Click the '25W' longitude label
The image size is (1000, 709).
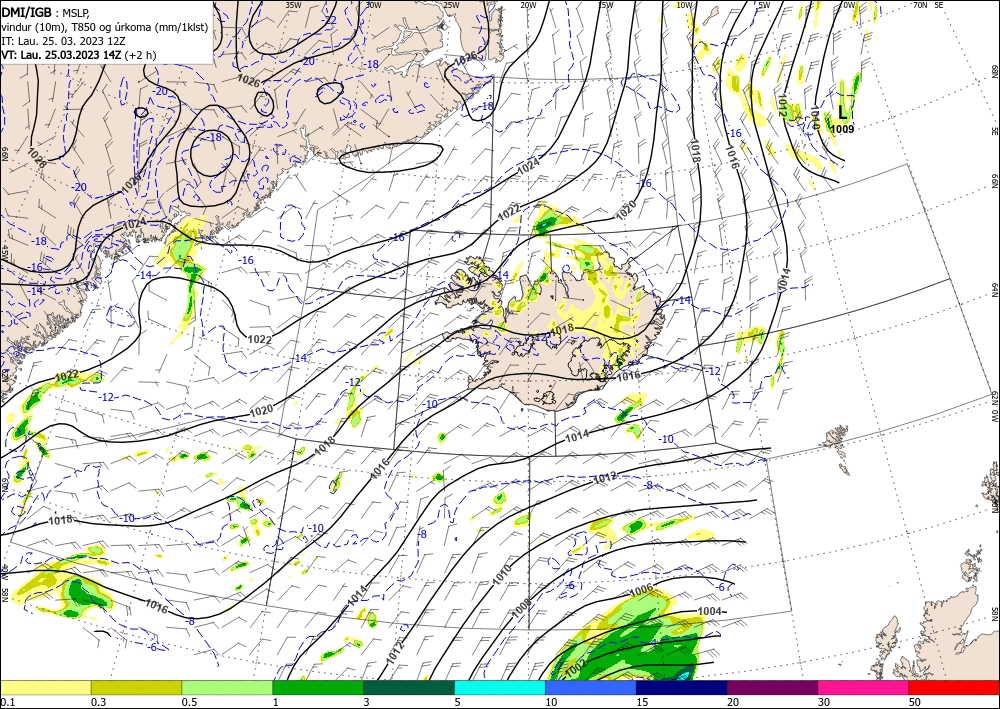coord(451,5)
